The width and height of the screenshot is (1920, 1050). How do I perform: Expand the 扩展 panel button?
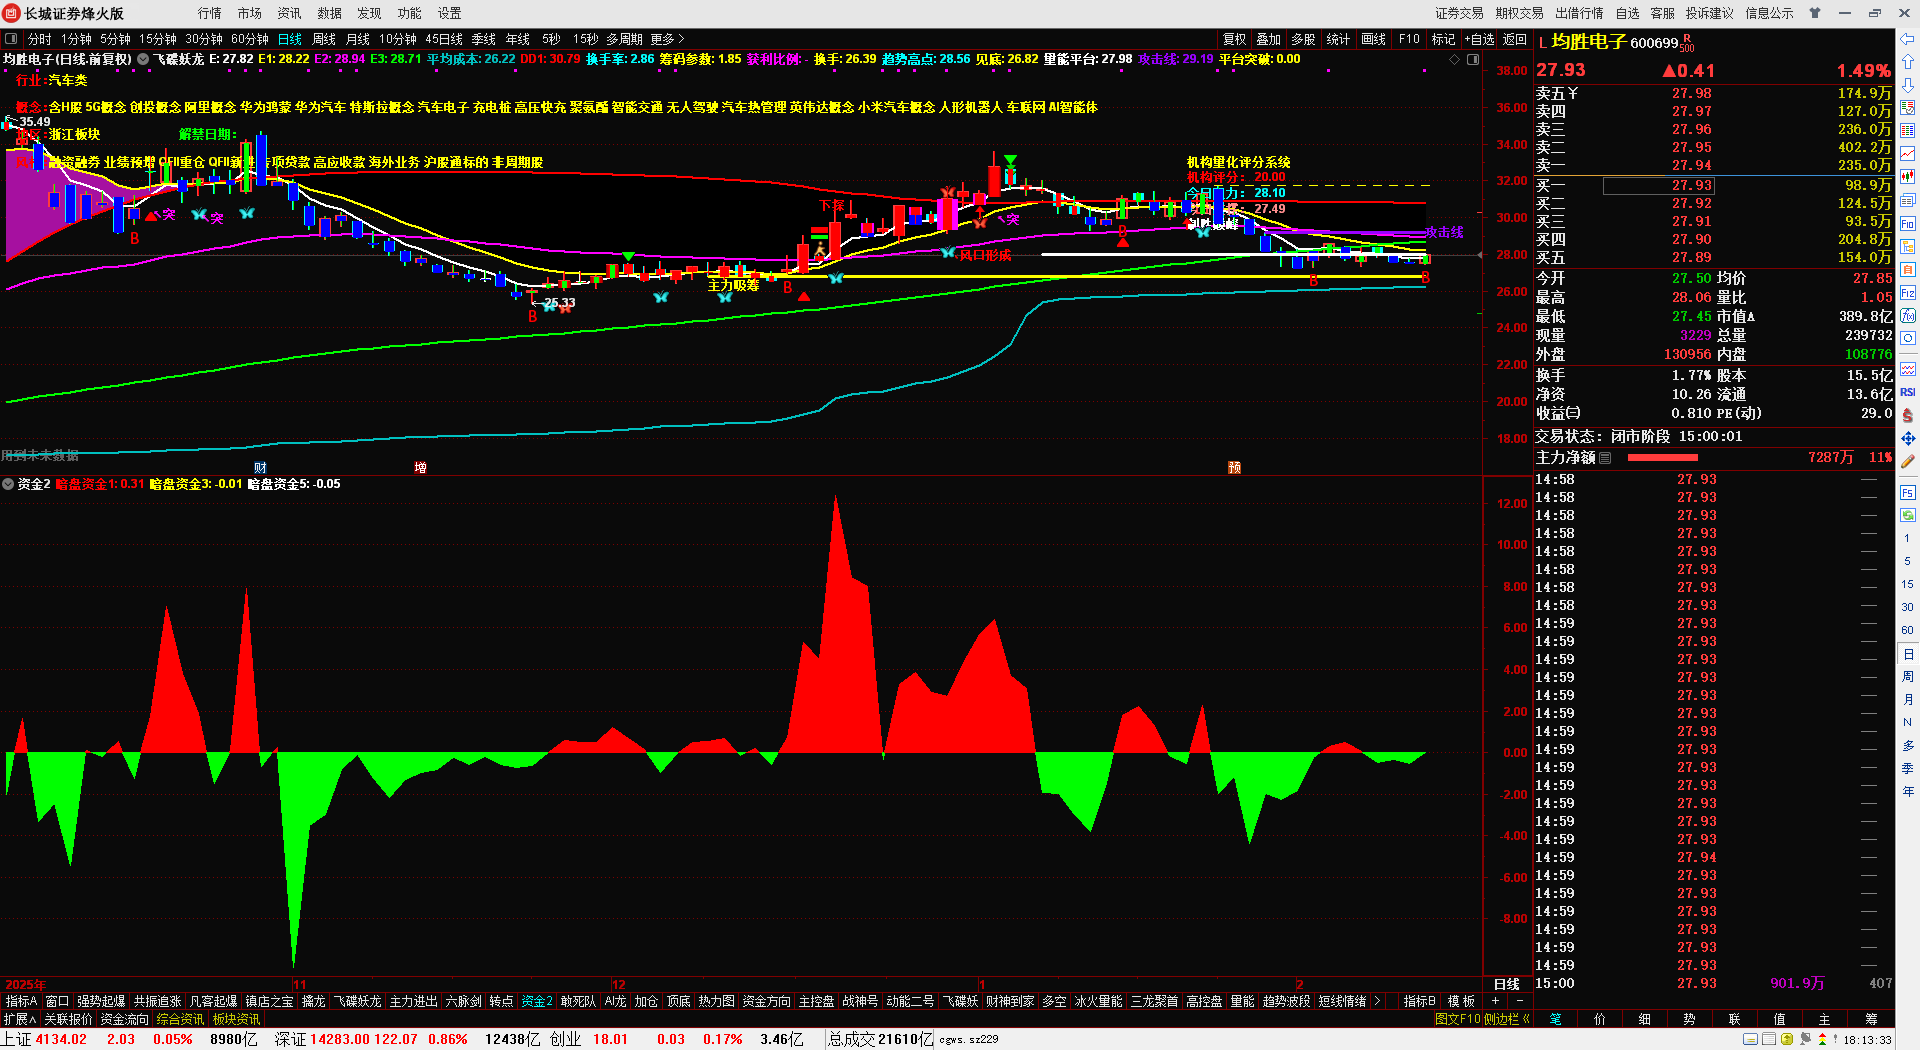coord(20,1019)
